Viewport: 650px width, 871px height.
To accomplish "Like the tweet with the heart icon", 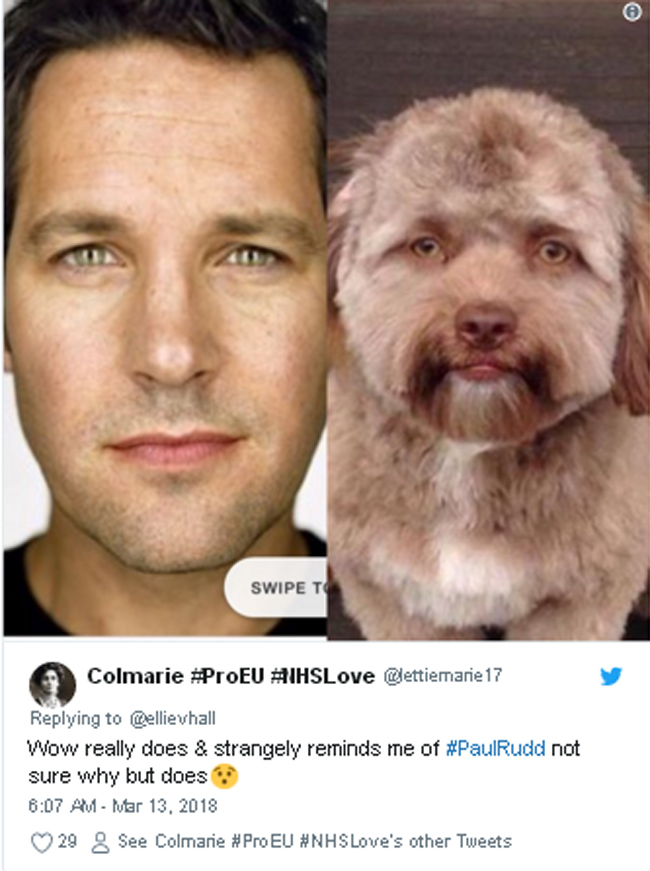I will click(x=41, y=842).
